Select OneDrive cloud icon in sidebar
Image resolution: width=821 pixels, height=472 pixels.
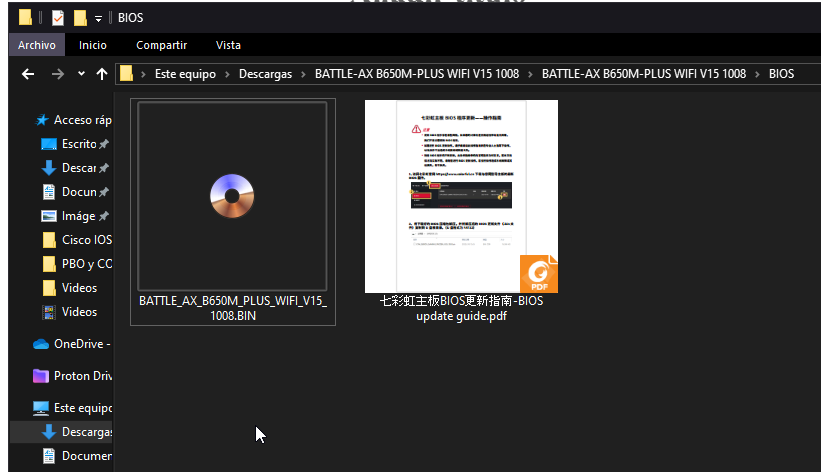(41, 344)
